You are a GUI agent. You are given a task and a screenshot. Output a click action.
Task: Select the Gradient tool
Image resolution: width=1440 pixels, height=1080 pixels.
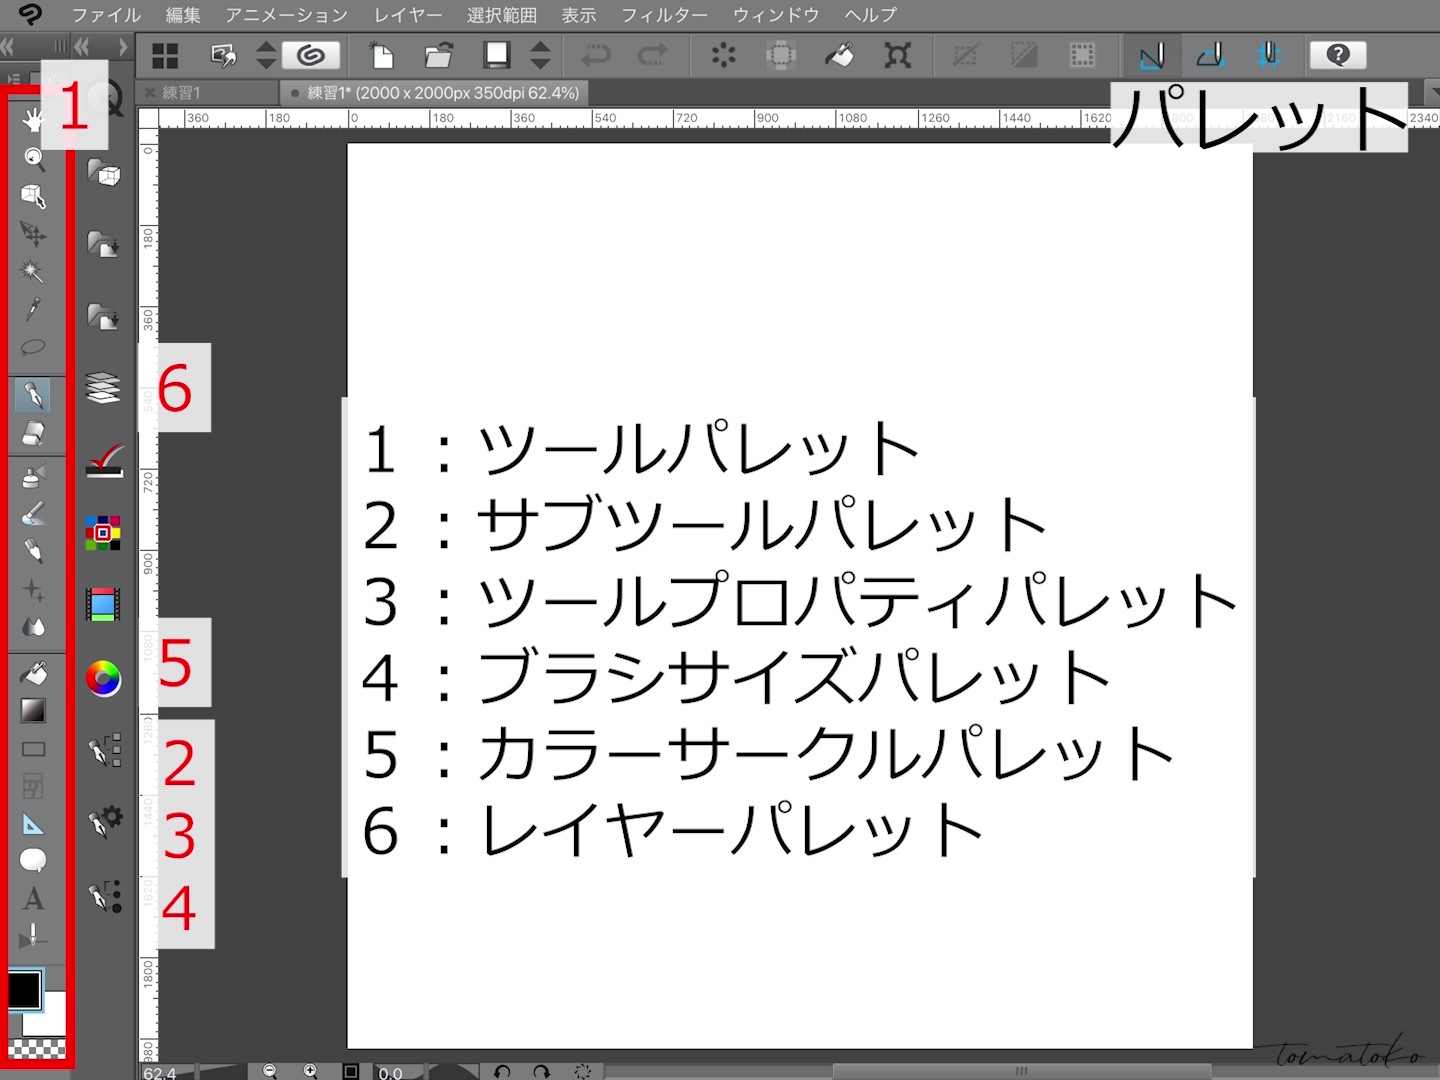(35, 712)
